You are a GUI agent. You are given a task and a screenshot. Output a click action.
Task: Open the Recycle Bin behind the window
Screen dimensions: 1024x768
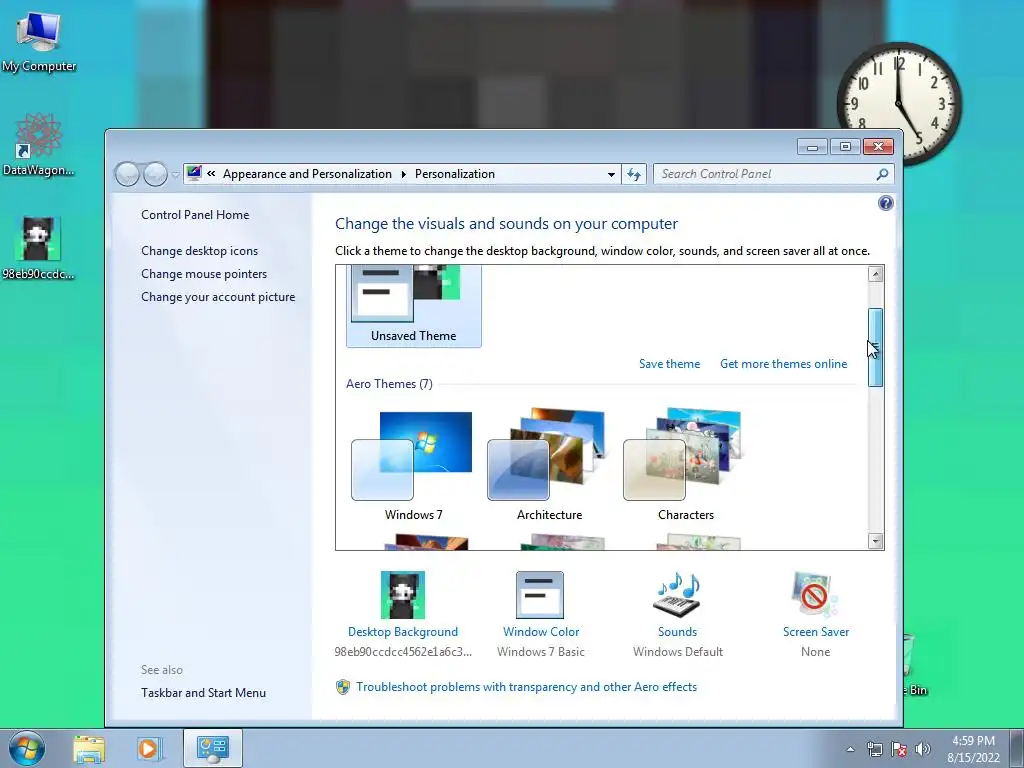point(914,663)
